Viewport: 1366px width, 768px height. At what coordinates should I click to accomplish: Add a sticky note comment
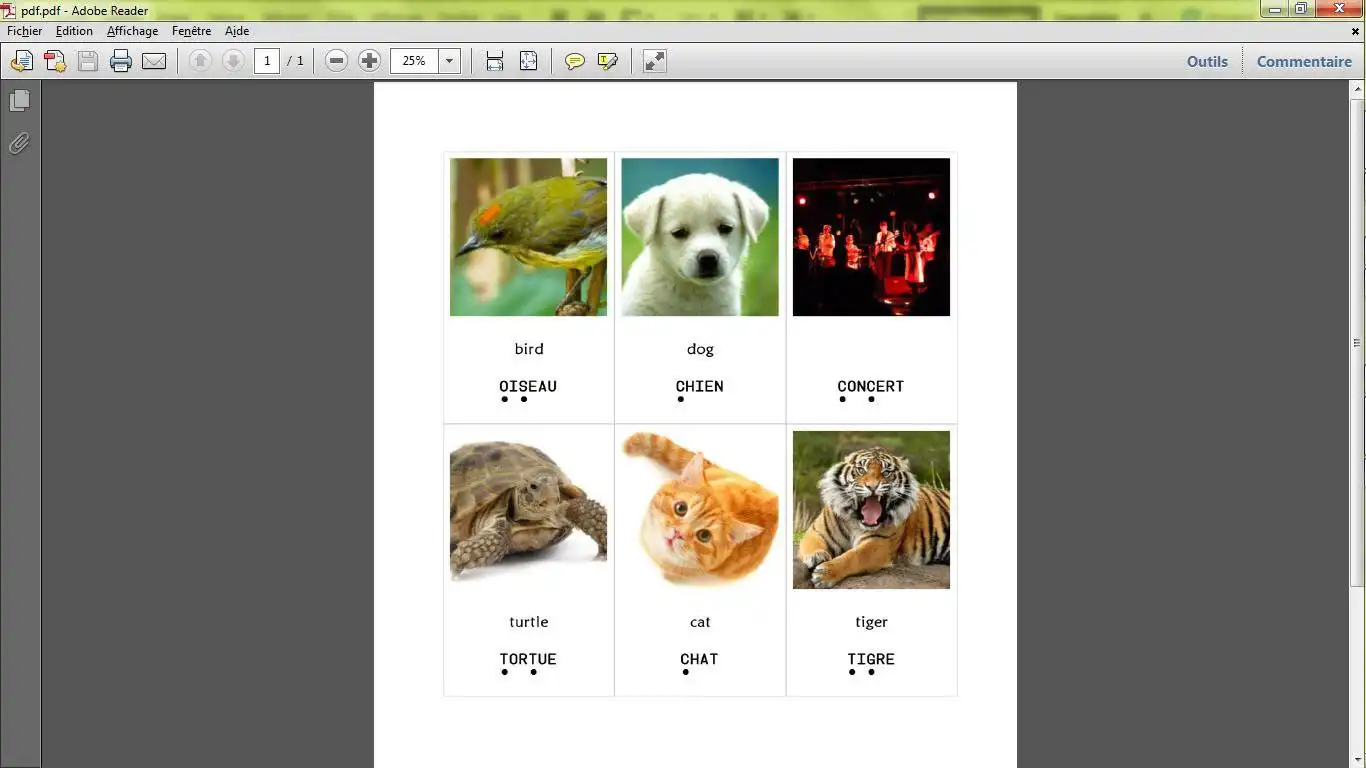click(x=574, y=61)
